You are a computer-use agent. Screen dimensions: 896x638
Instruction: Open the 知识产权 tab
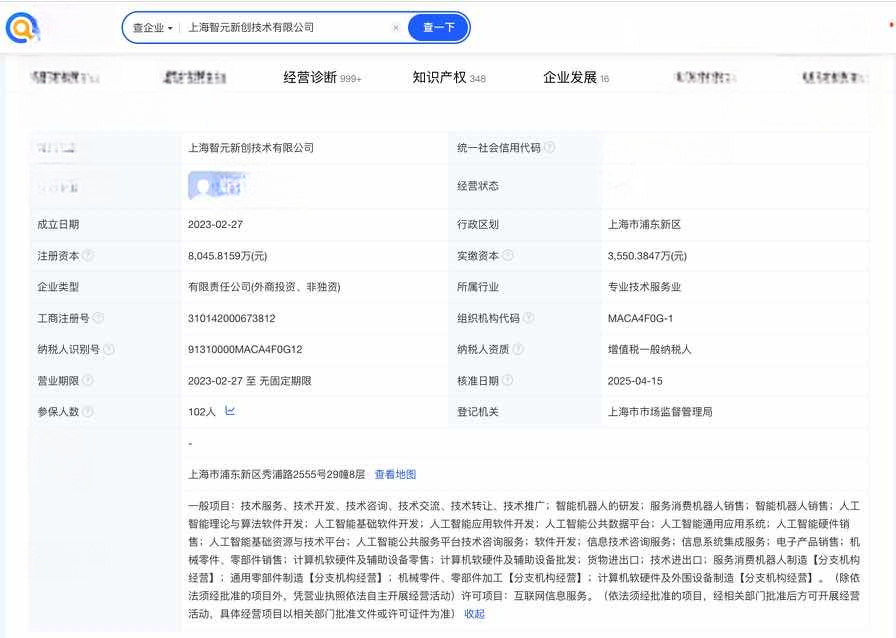coord(449,77)
